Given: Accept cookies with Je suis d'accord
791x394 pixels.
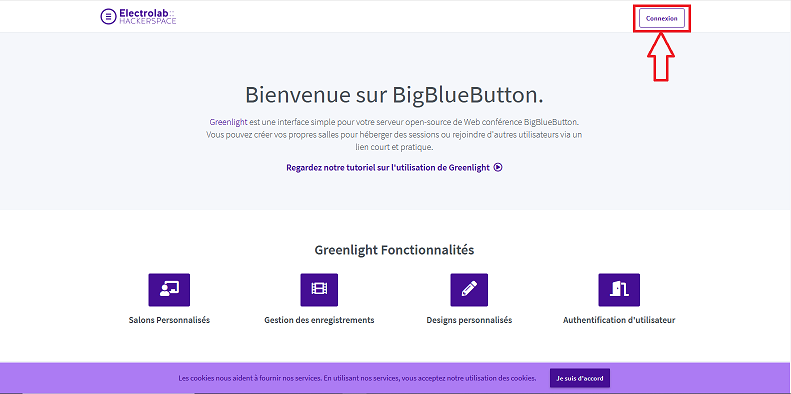Looking at the screenshot, I should pos(580,378).
